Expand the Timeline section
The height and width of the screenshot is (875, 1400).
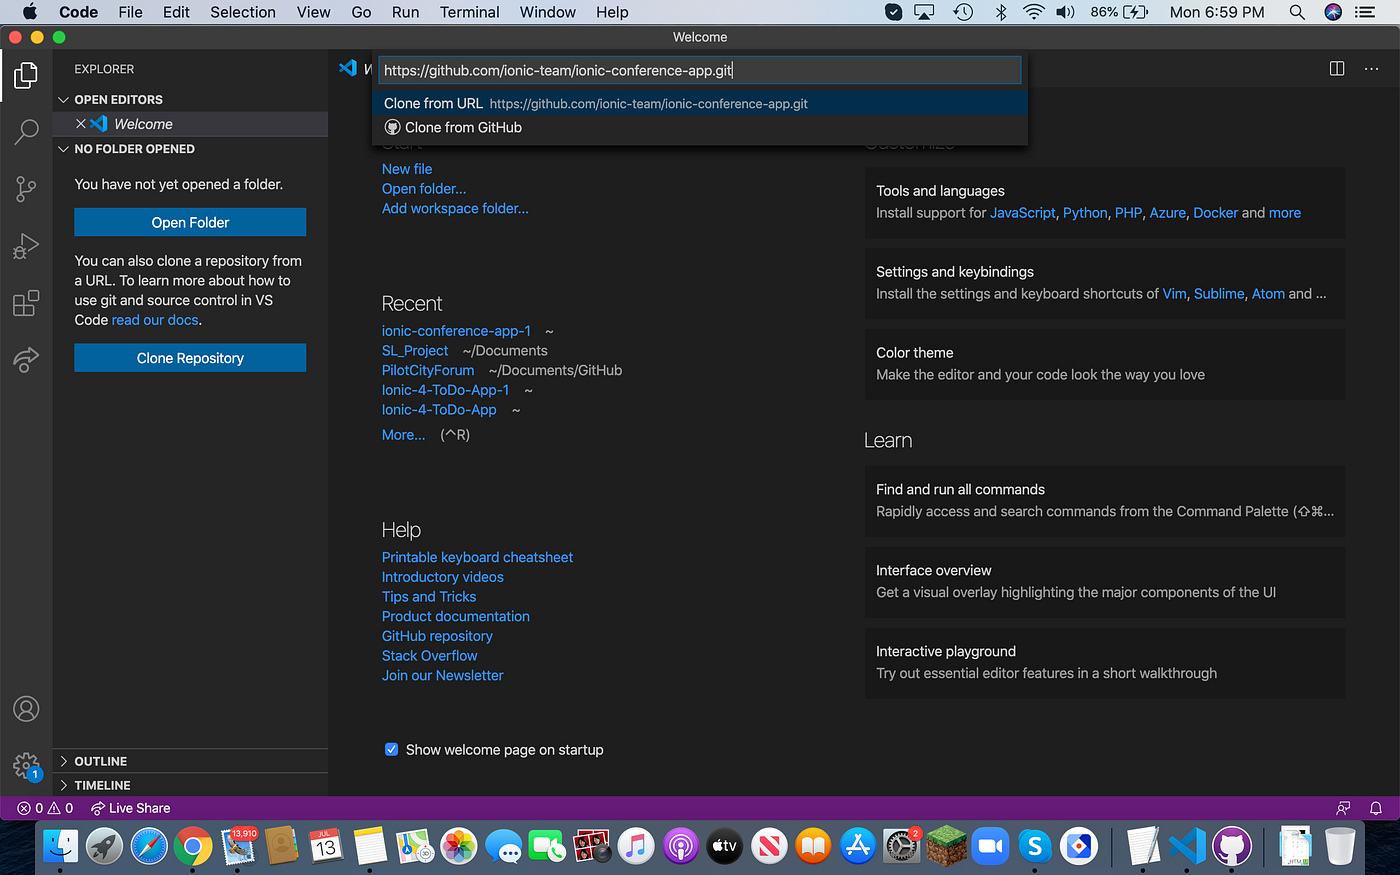click(x=94, y=785)
